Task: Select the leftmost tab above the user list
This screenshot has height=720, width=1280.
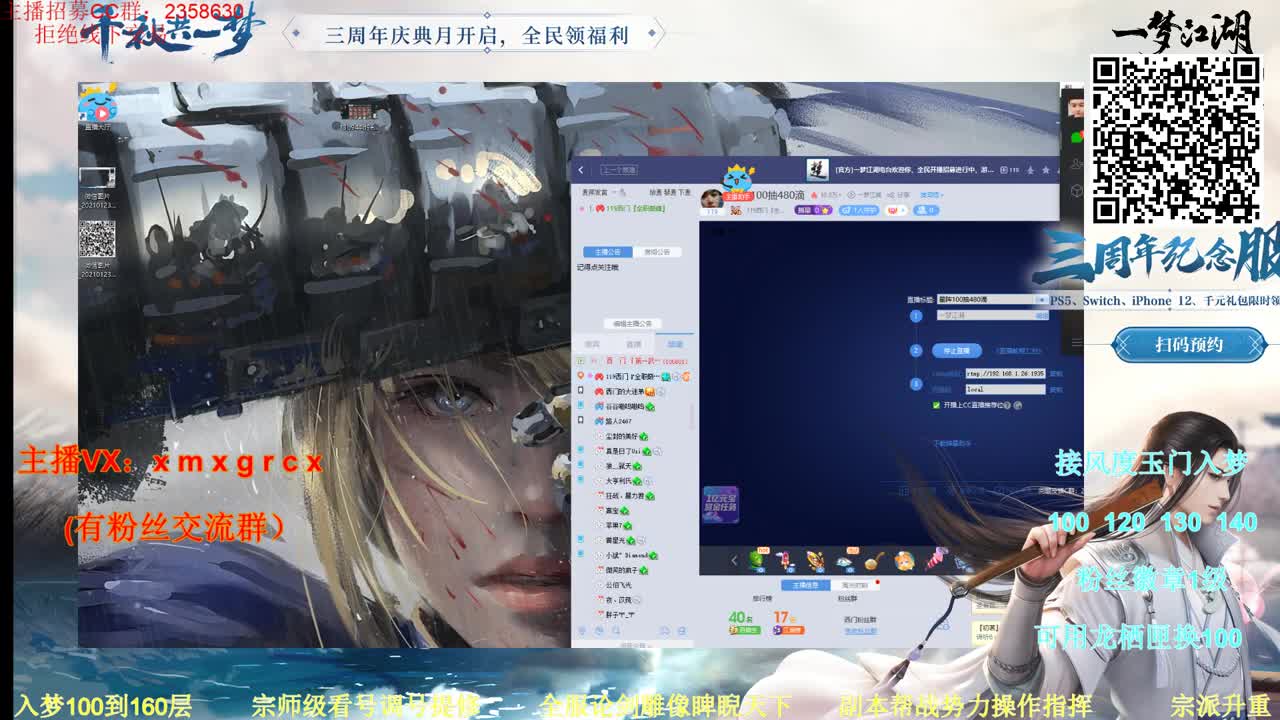Action: (592, 344)
